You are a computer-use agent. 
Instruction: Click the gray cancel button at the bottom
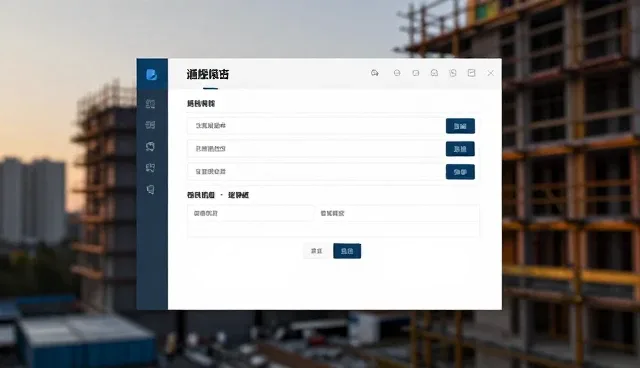(317, 251)
